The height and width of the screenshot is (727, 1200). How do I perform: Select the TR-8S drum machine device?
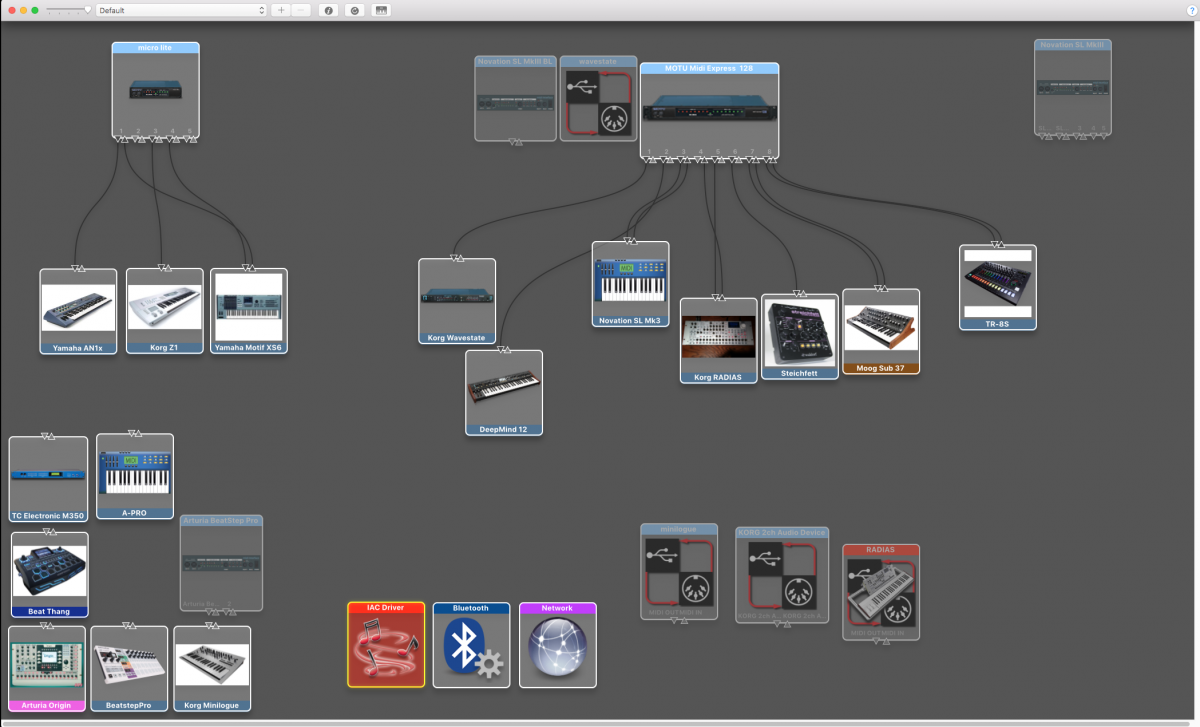click(x=997, y=287)
